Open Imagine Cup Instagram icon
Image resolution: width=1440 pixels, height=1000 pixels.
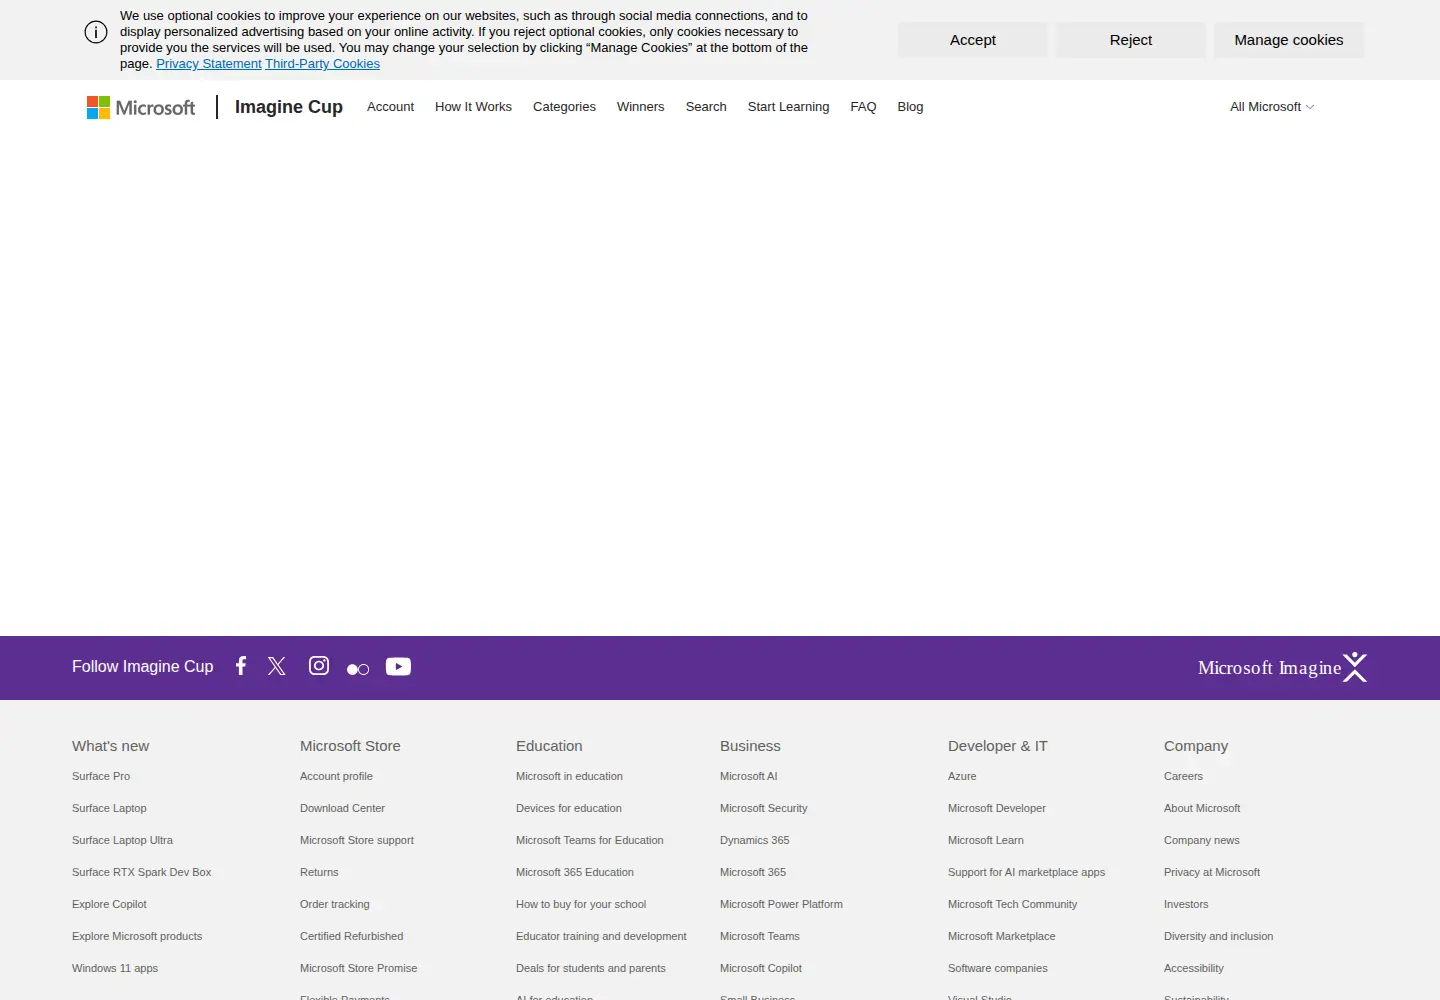pos(319,666)
